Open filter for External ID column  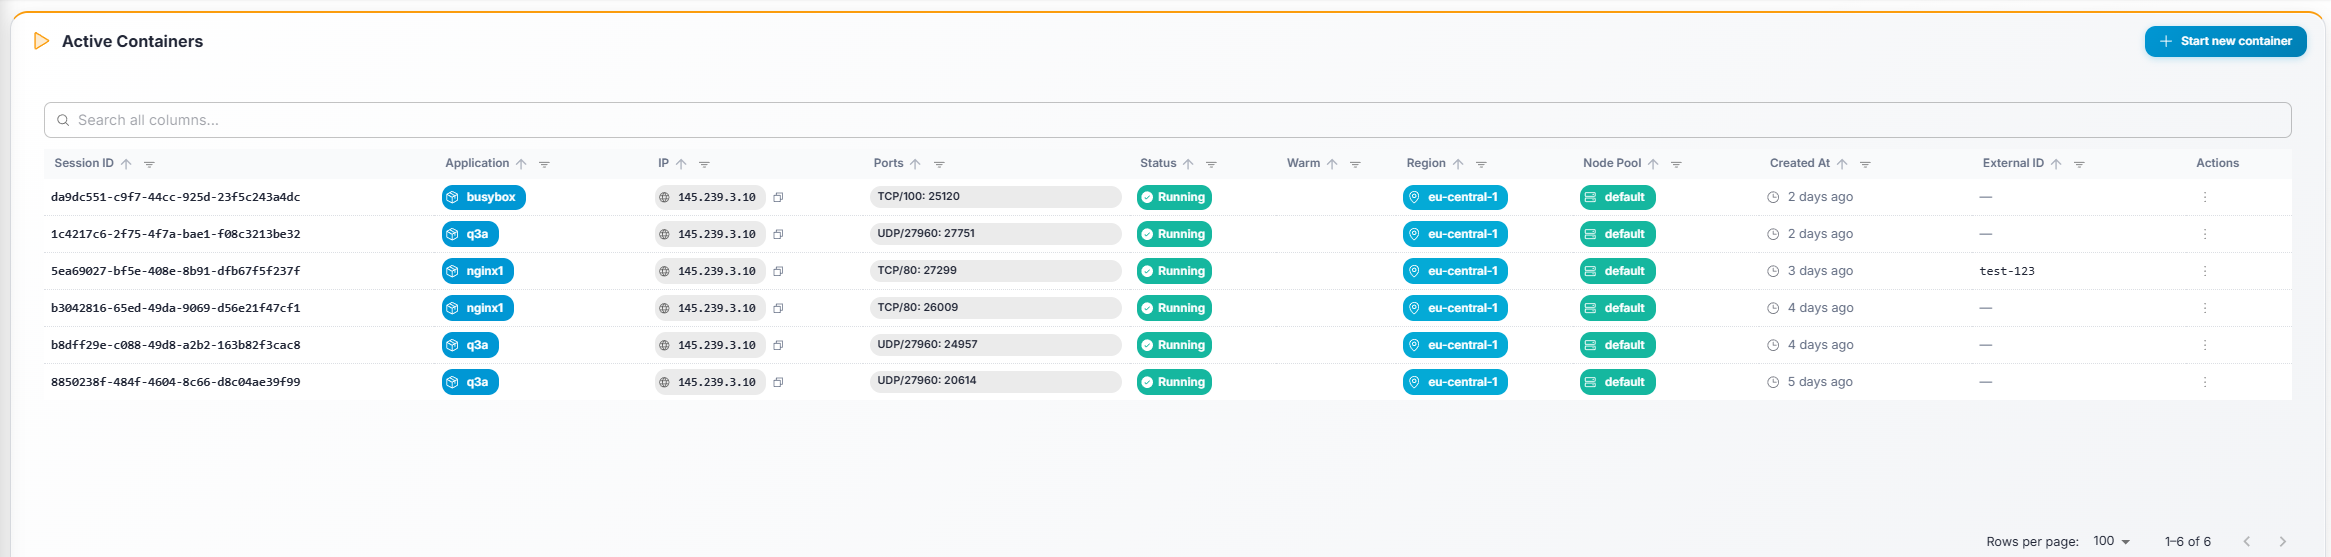[2079, 164]
